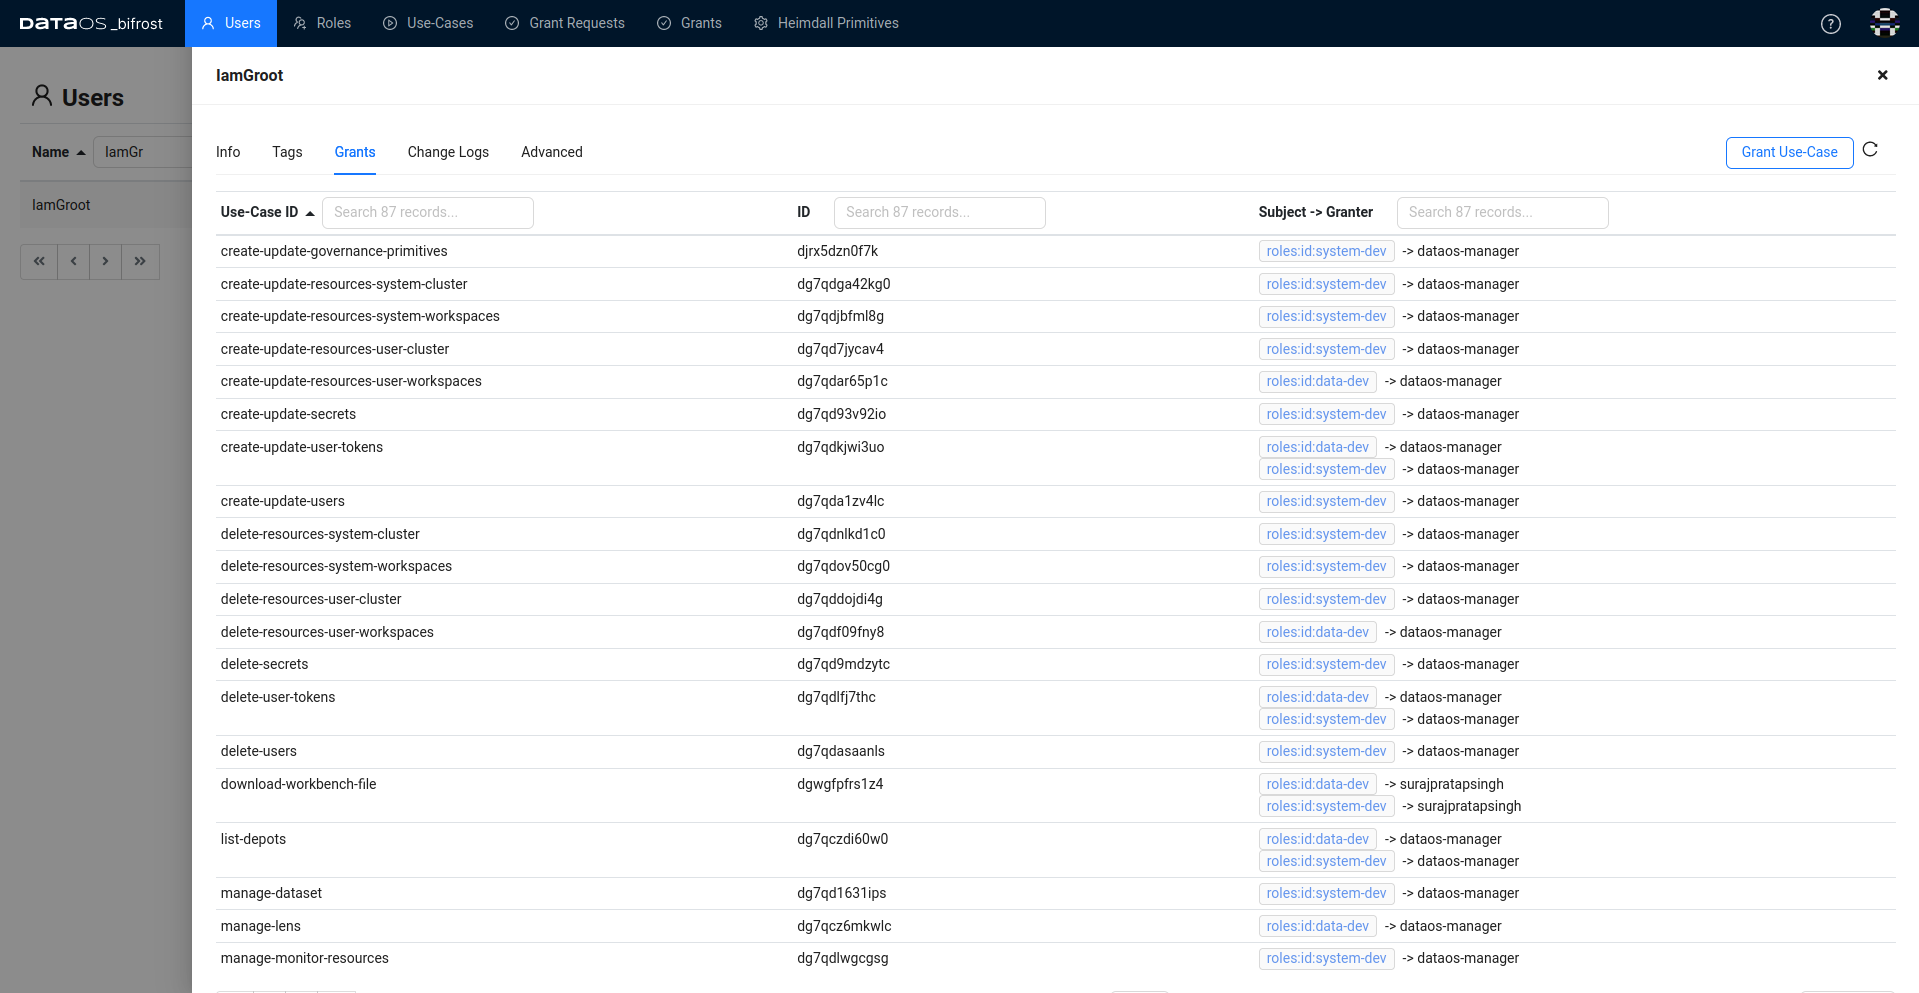This screenshot has height=993, width=1919.
Task: Select the delete-secrets use-case
Action: (x=264, y=664)
